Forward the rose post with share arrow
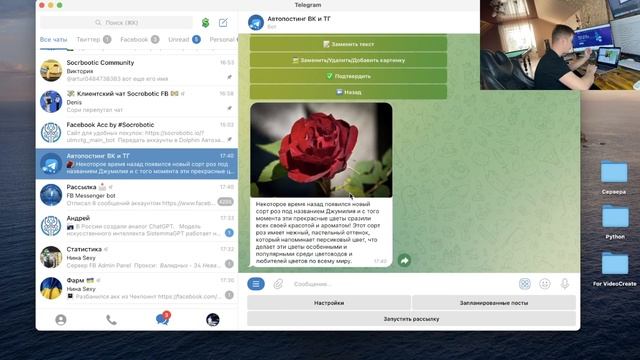Image resolution: width=640 pixels, height=360 pixels. (404, 260)
